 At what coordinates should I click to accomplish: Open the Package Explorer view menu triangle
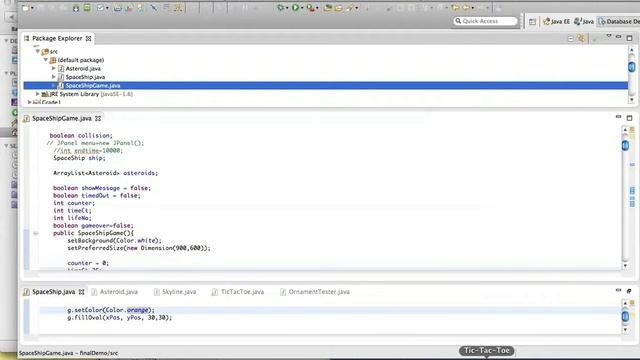point(609,37)
